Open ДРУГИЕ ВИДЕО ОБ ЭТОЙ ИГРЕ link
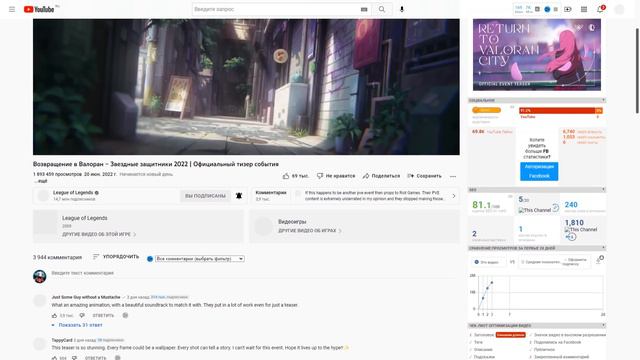The height and width of the screenshot is (360, 640). 99,234
